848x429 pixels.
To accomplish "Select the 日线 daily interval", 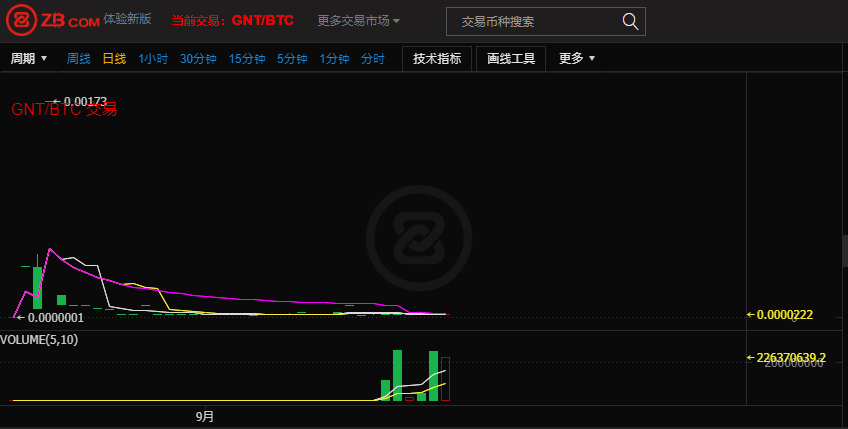I will coord(114,59).
